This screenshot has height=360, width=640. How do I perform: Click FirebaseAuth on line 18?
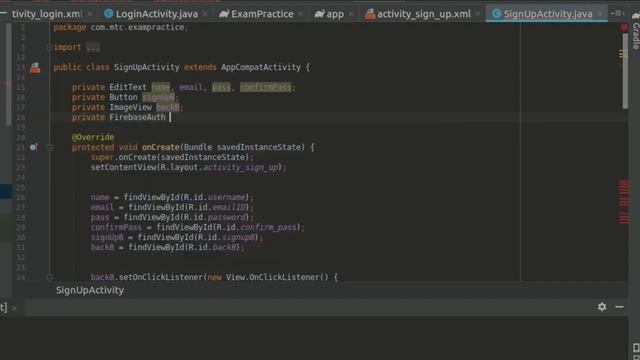[x=137, y=118]
